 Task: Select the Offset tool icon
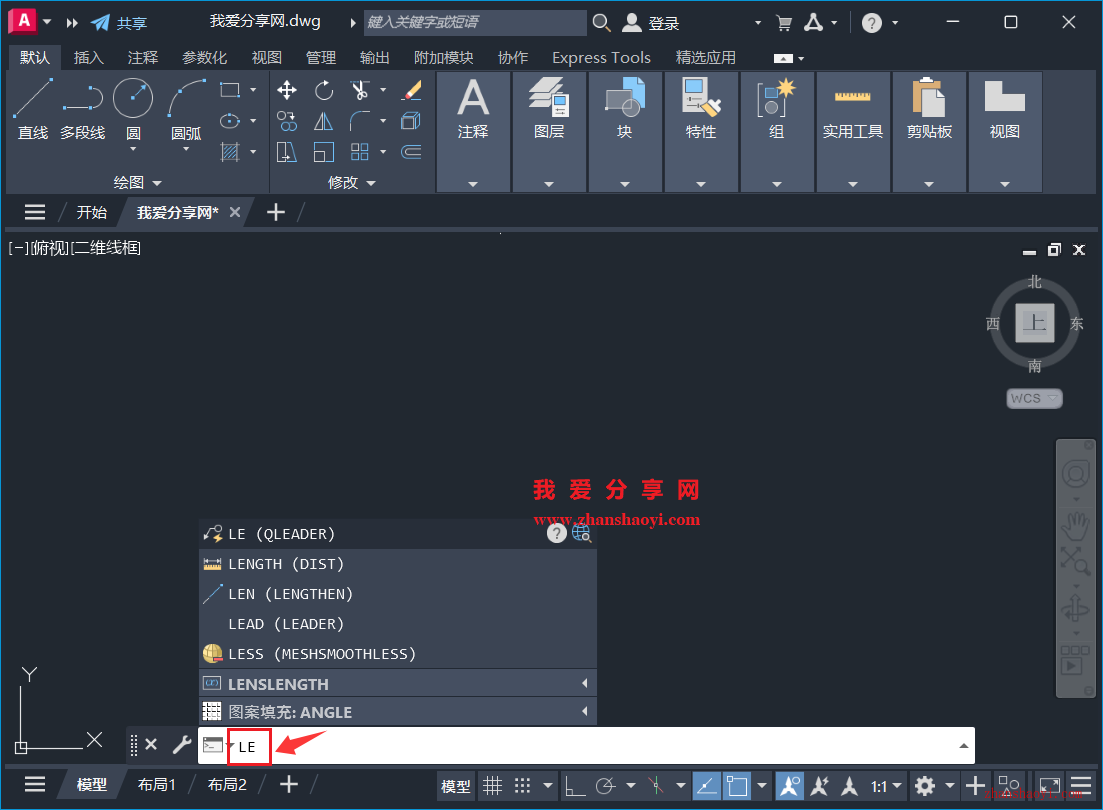point(412,151)
